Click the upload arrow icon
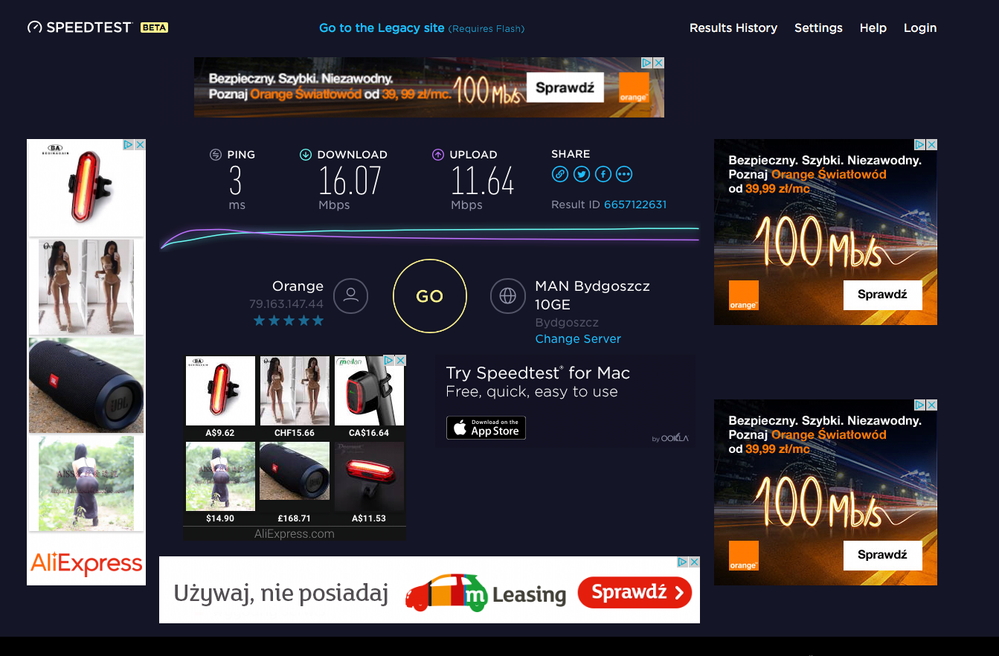 pos(438,154)
